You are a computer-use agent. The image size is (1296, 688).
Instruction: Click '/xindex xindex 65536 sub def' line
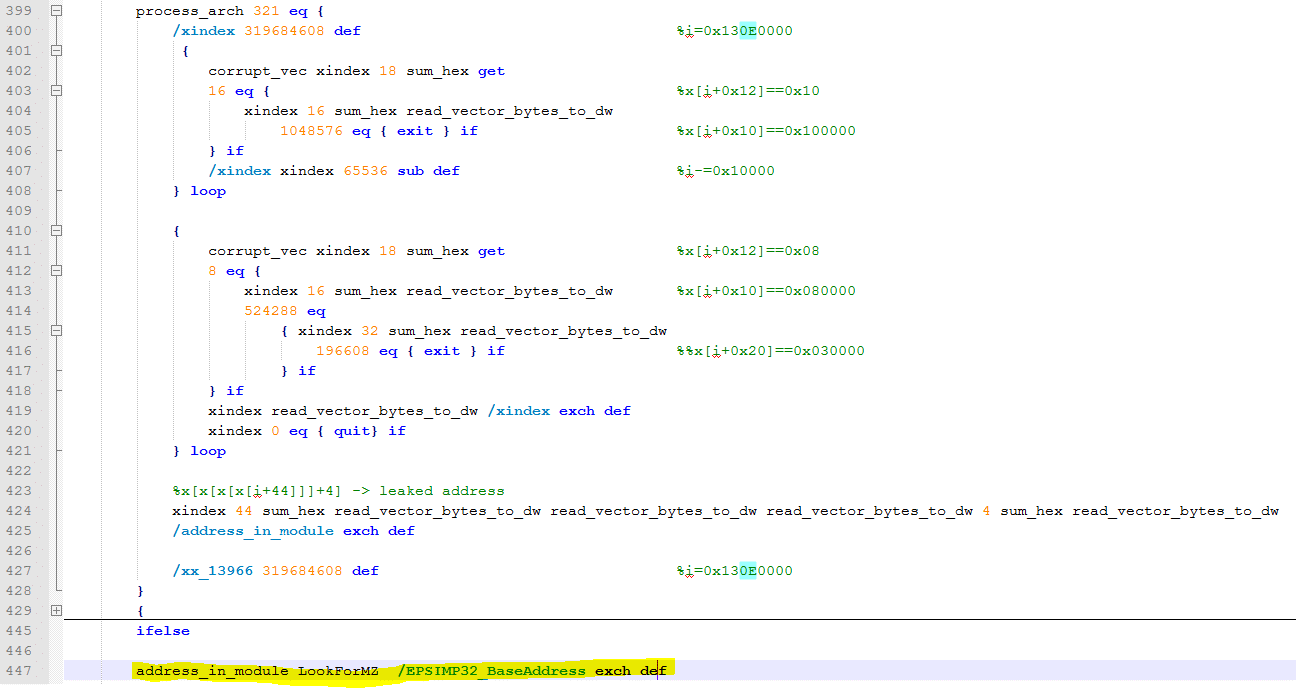334,171
